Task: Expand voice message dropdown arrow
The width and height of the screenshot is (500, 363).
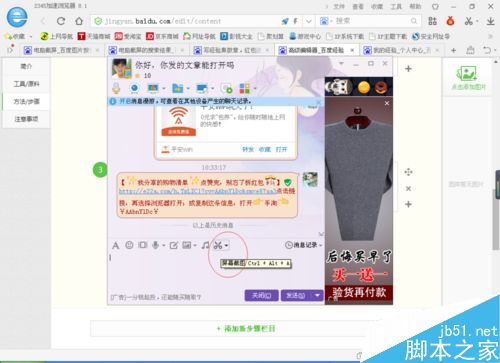Action: pos(164,246)
